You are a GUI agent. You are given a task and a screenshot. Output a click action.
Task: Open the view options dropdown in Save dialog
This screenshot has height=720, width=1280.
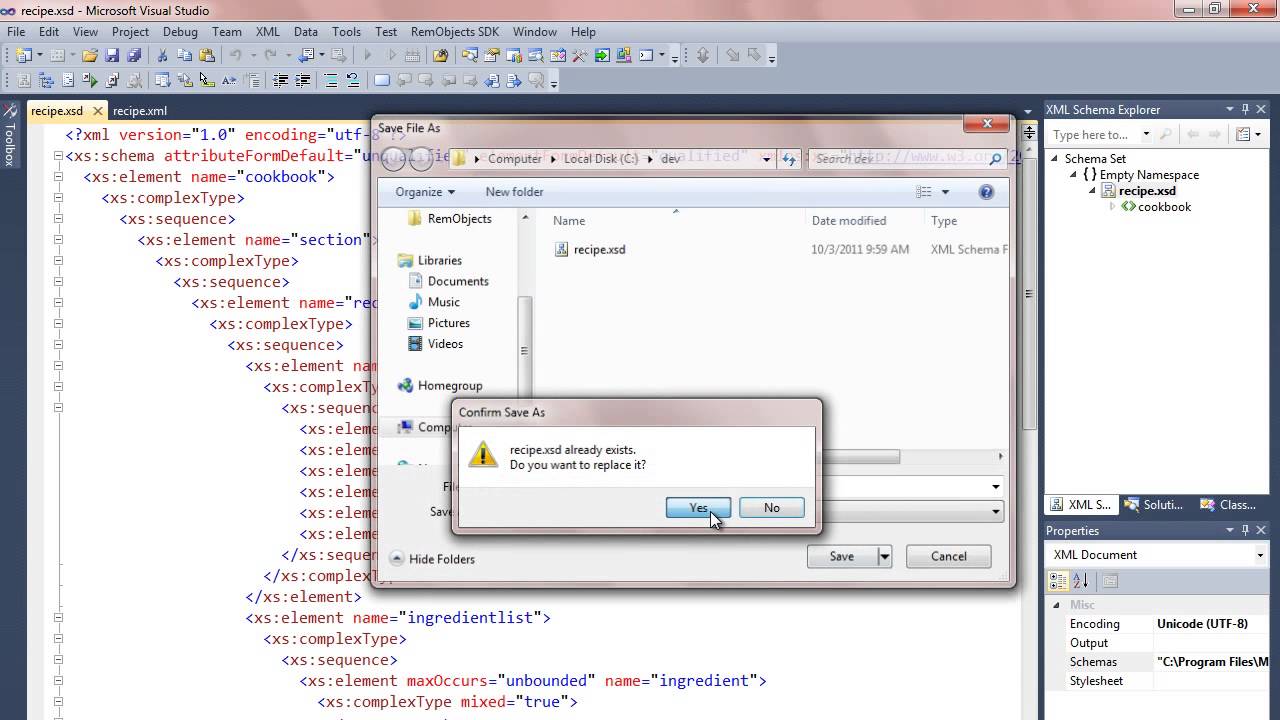coord(945,192)
